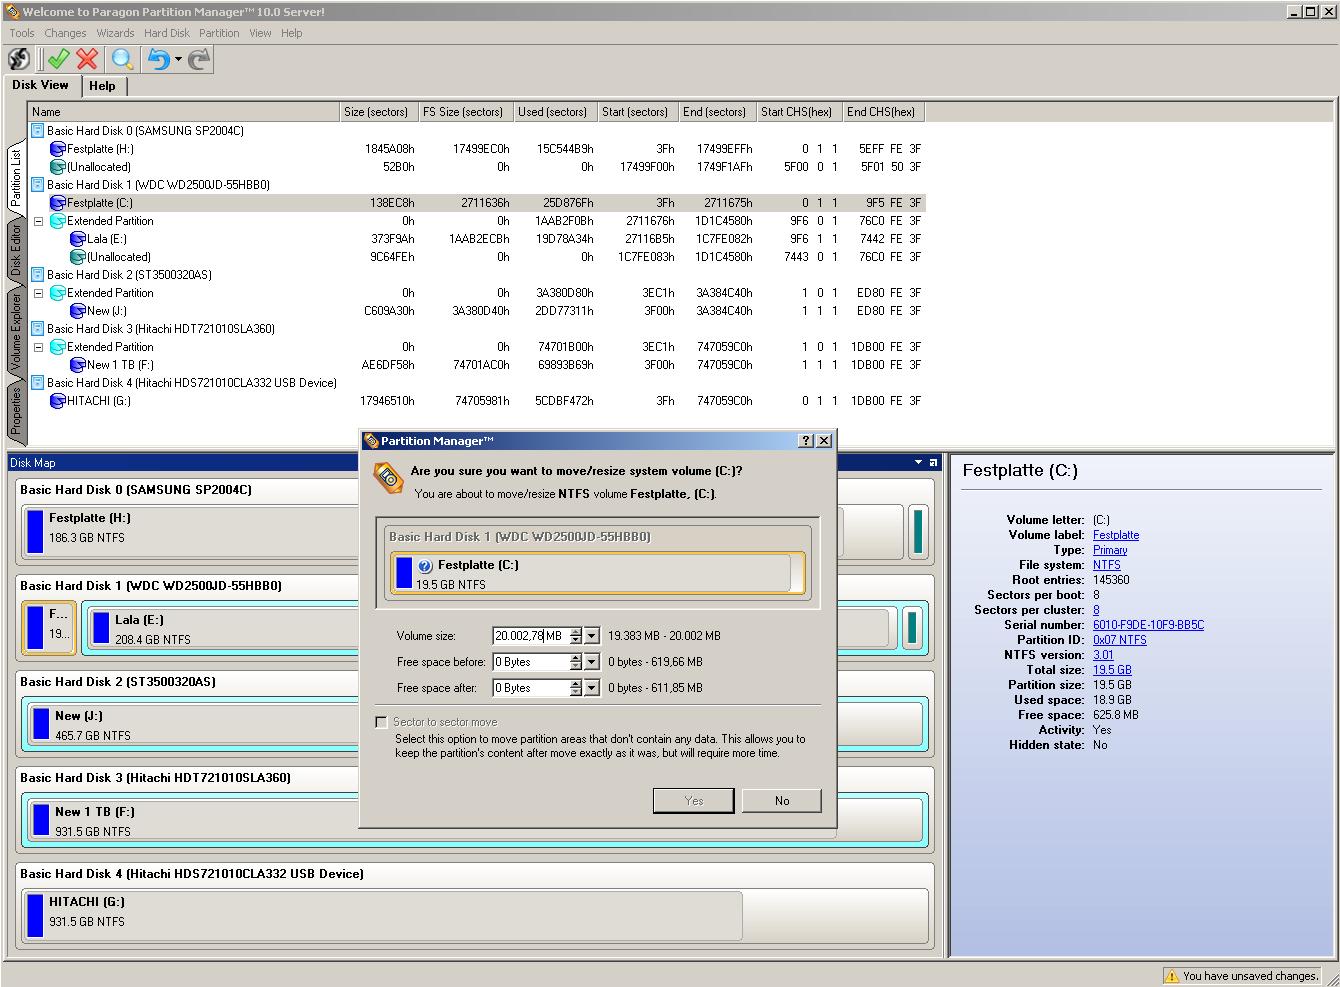Open the Hard Disk menu

[166, 33]
